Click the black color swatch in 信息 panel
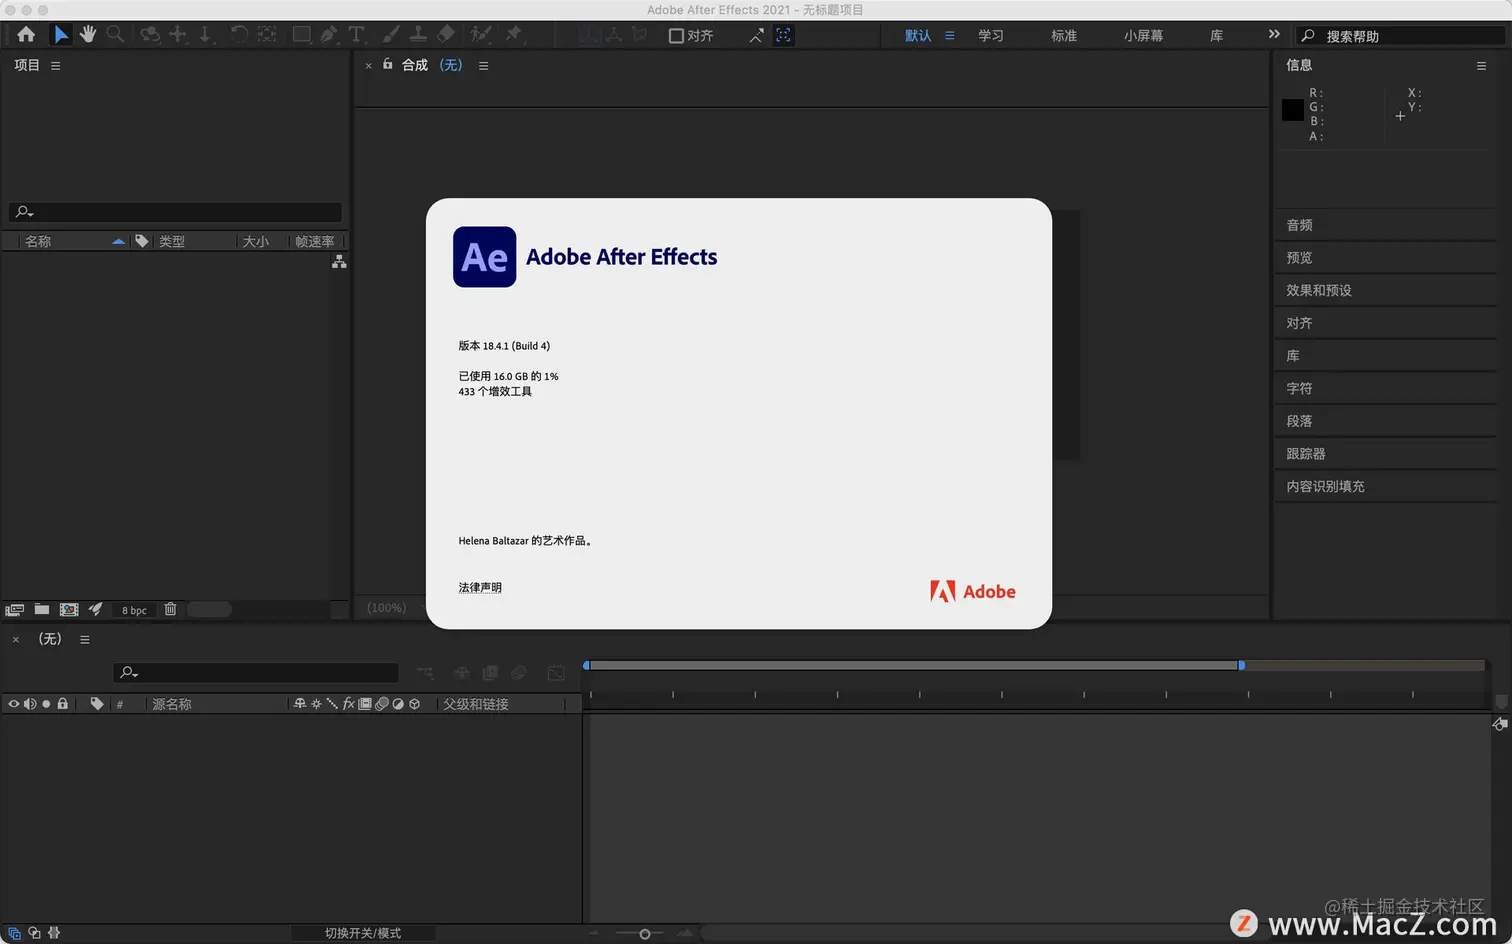 pos(1293,109)
